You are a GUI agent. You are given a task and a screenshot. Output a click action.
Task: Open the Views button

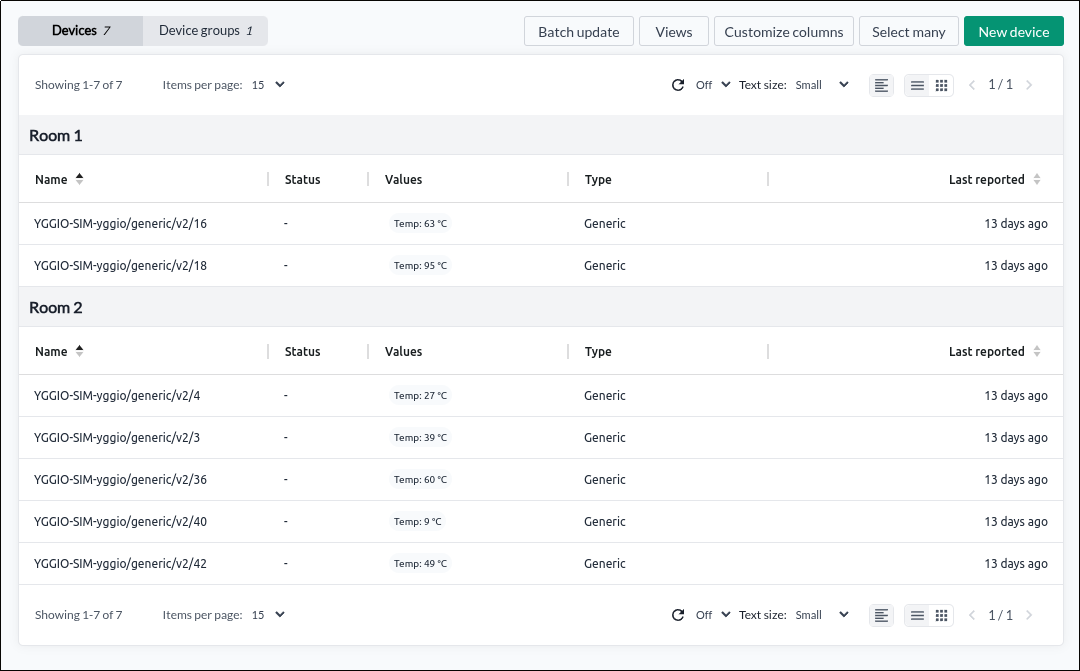674,32
